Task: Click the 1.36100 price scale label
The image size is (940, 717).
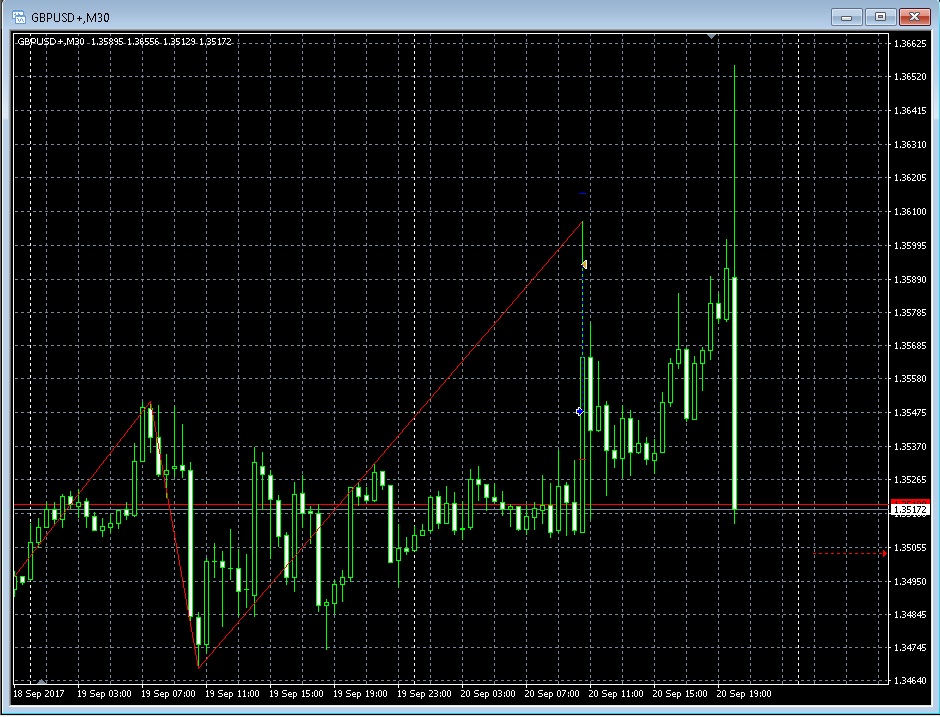Action: pyautogui.click(x=909, y=212)
